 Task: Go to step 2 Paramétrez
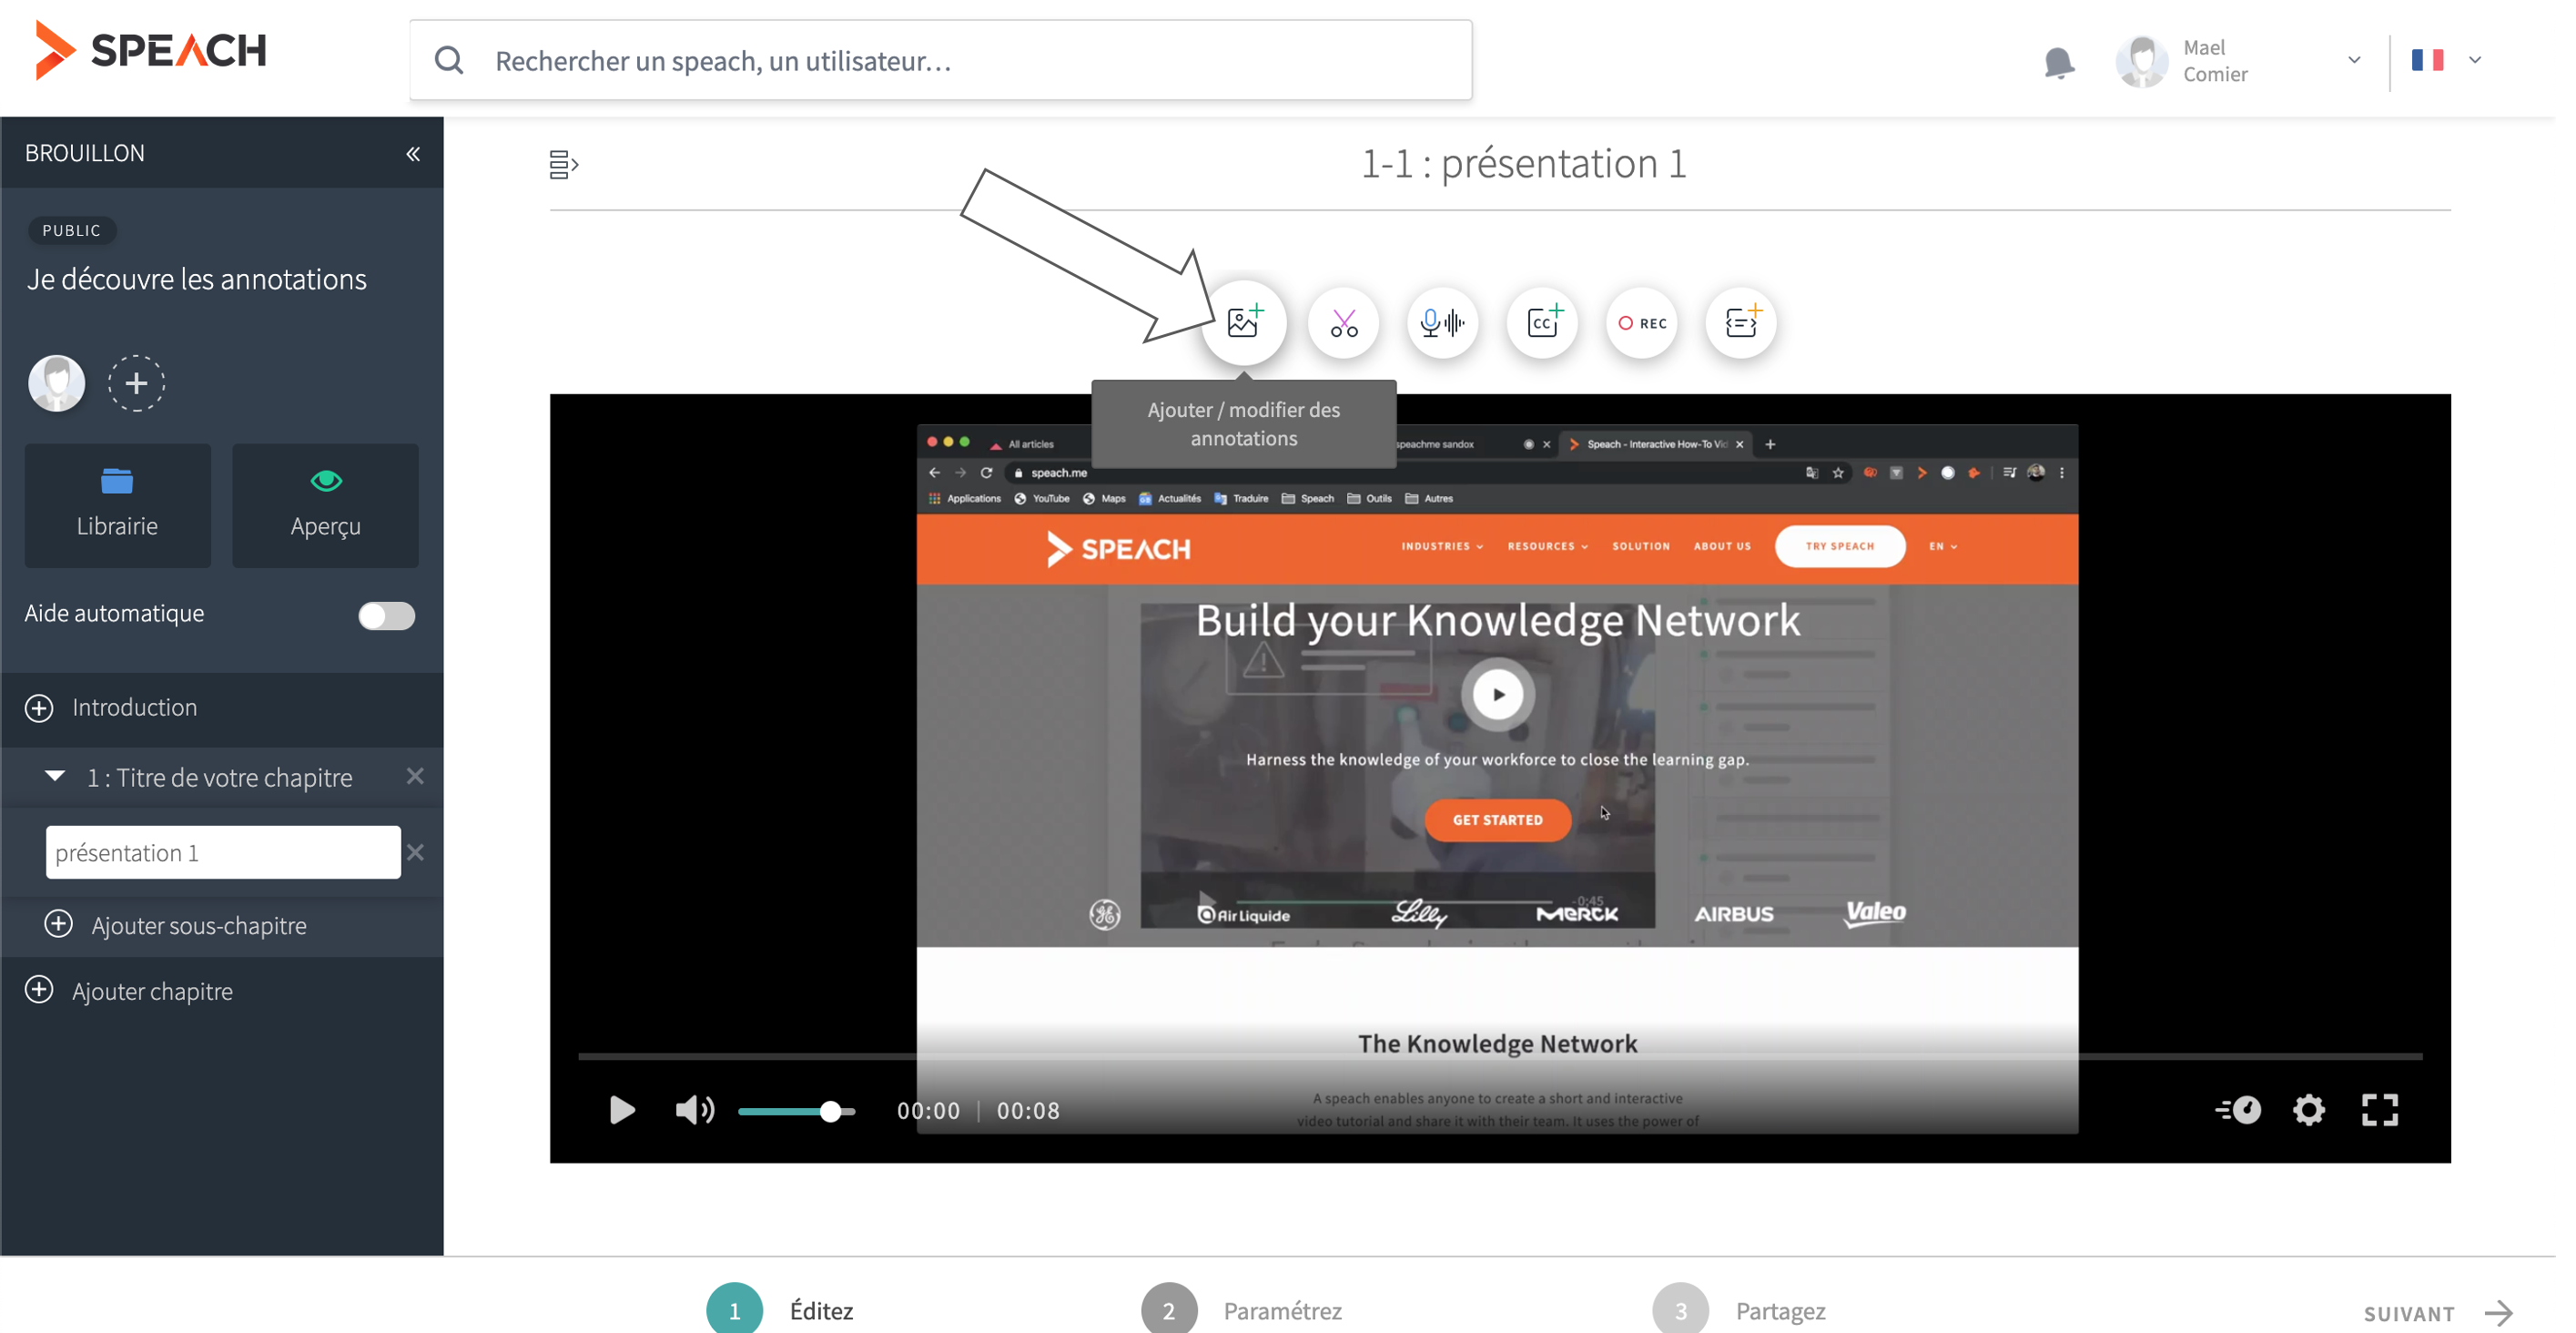pyautogui.click(x=1241, y=1310)
